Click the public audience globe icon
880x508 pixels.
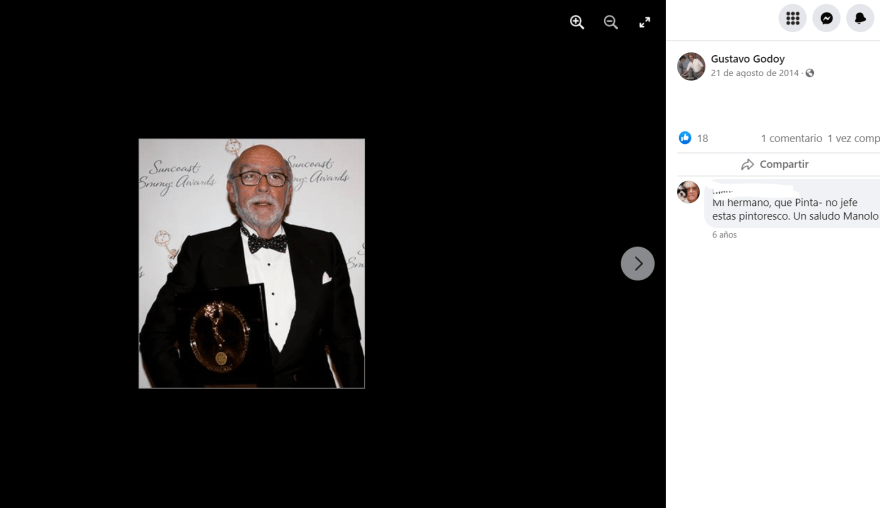[x=810, y=73]
